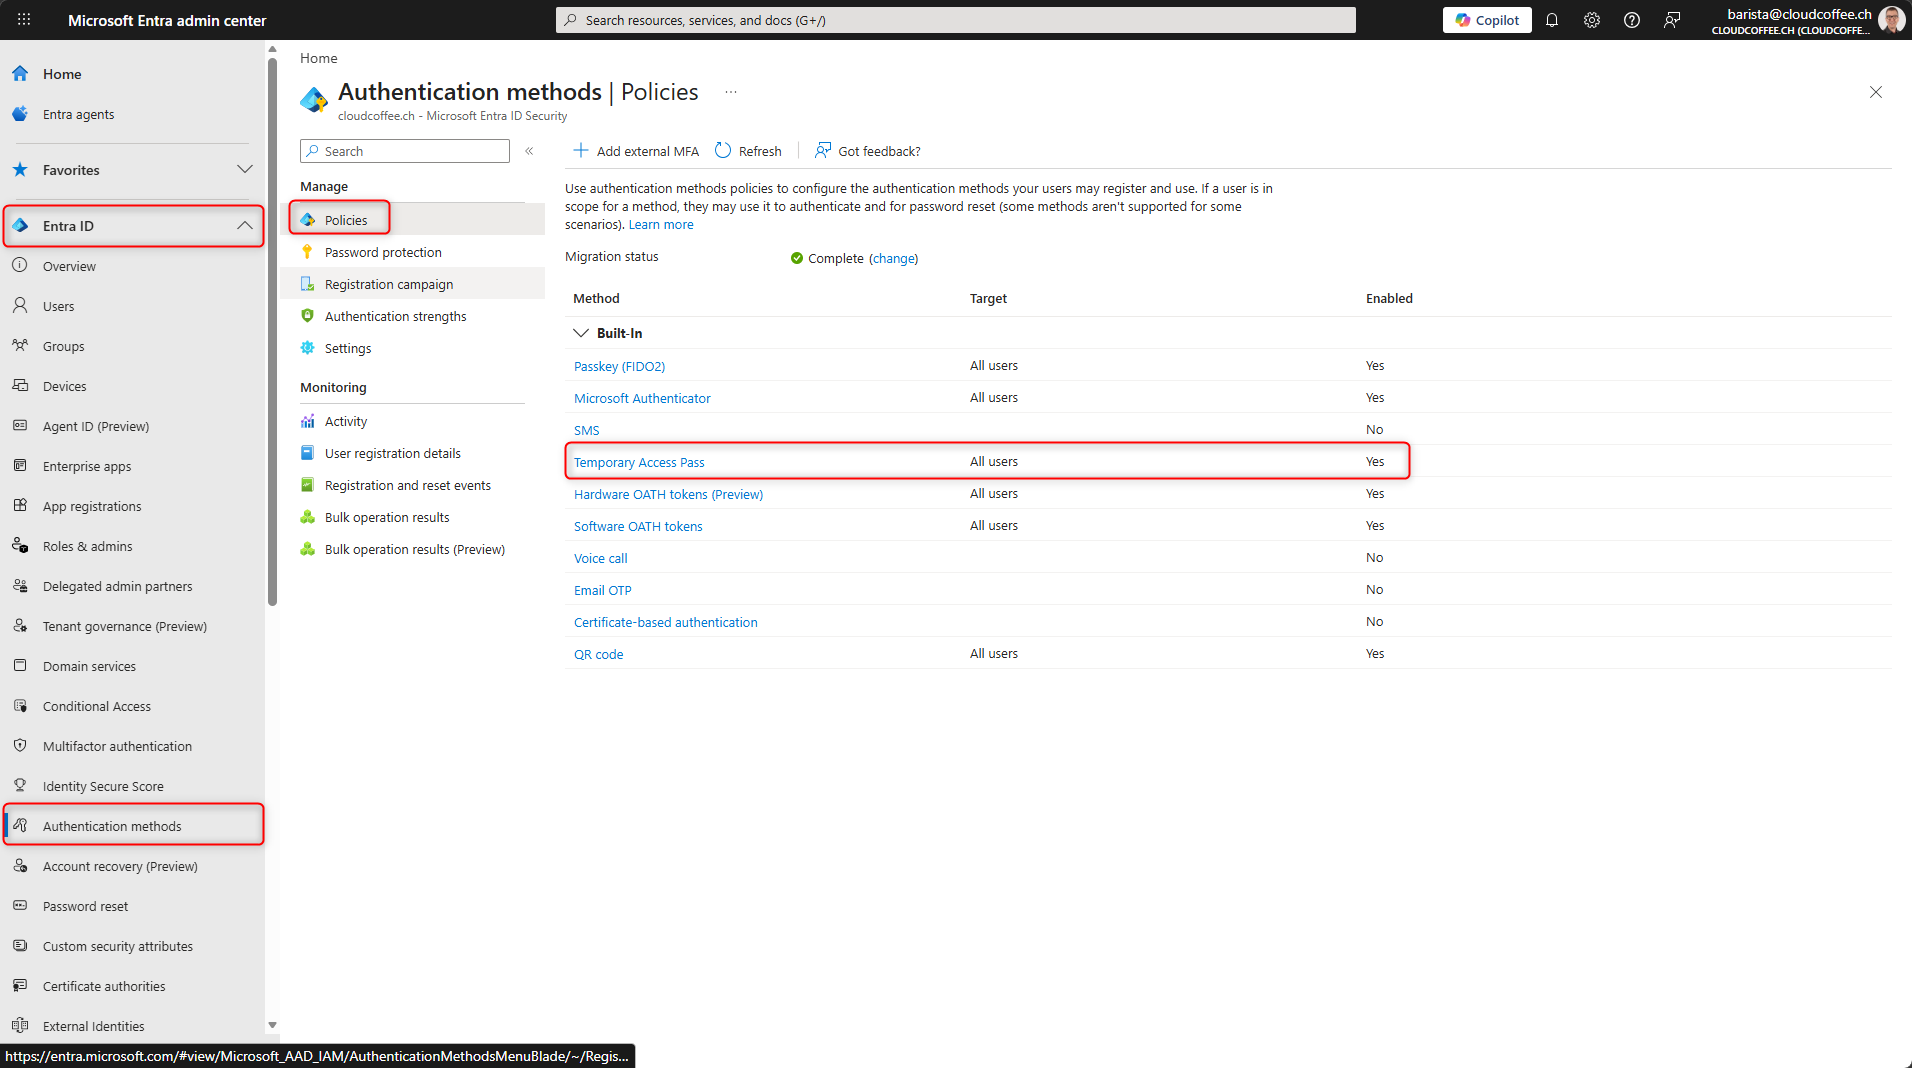This screenshot has height=1068, width=1912.
Task: Open Password protection menu item
Action: pos(383,252)
